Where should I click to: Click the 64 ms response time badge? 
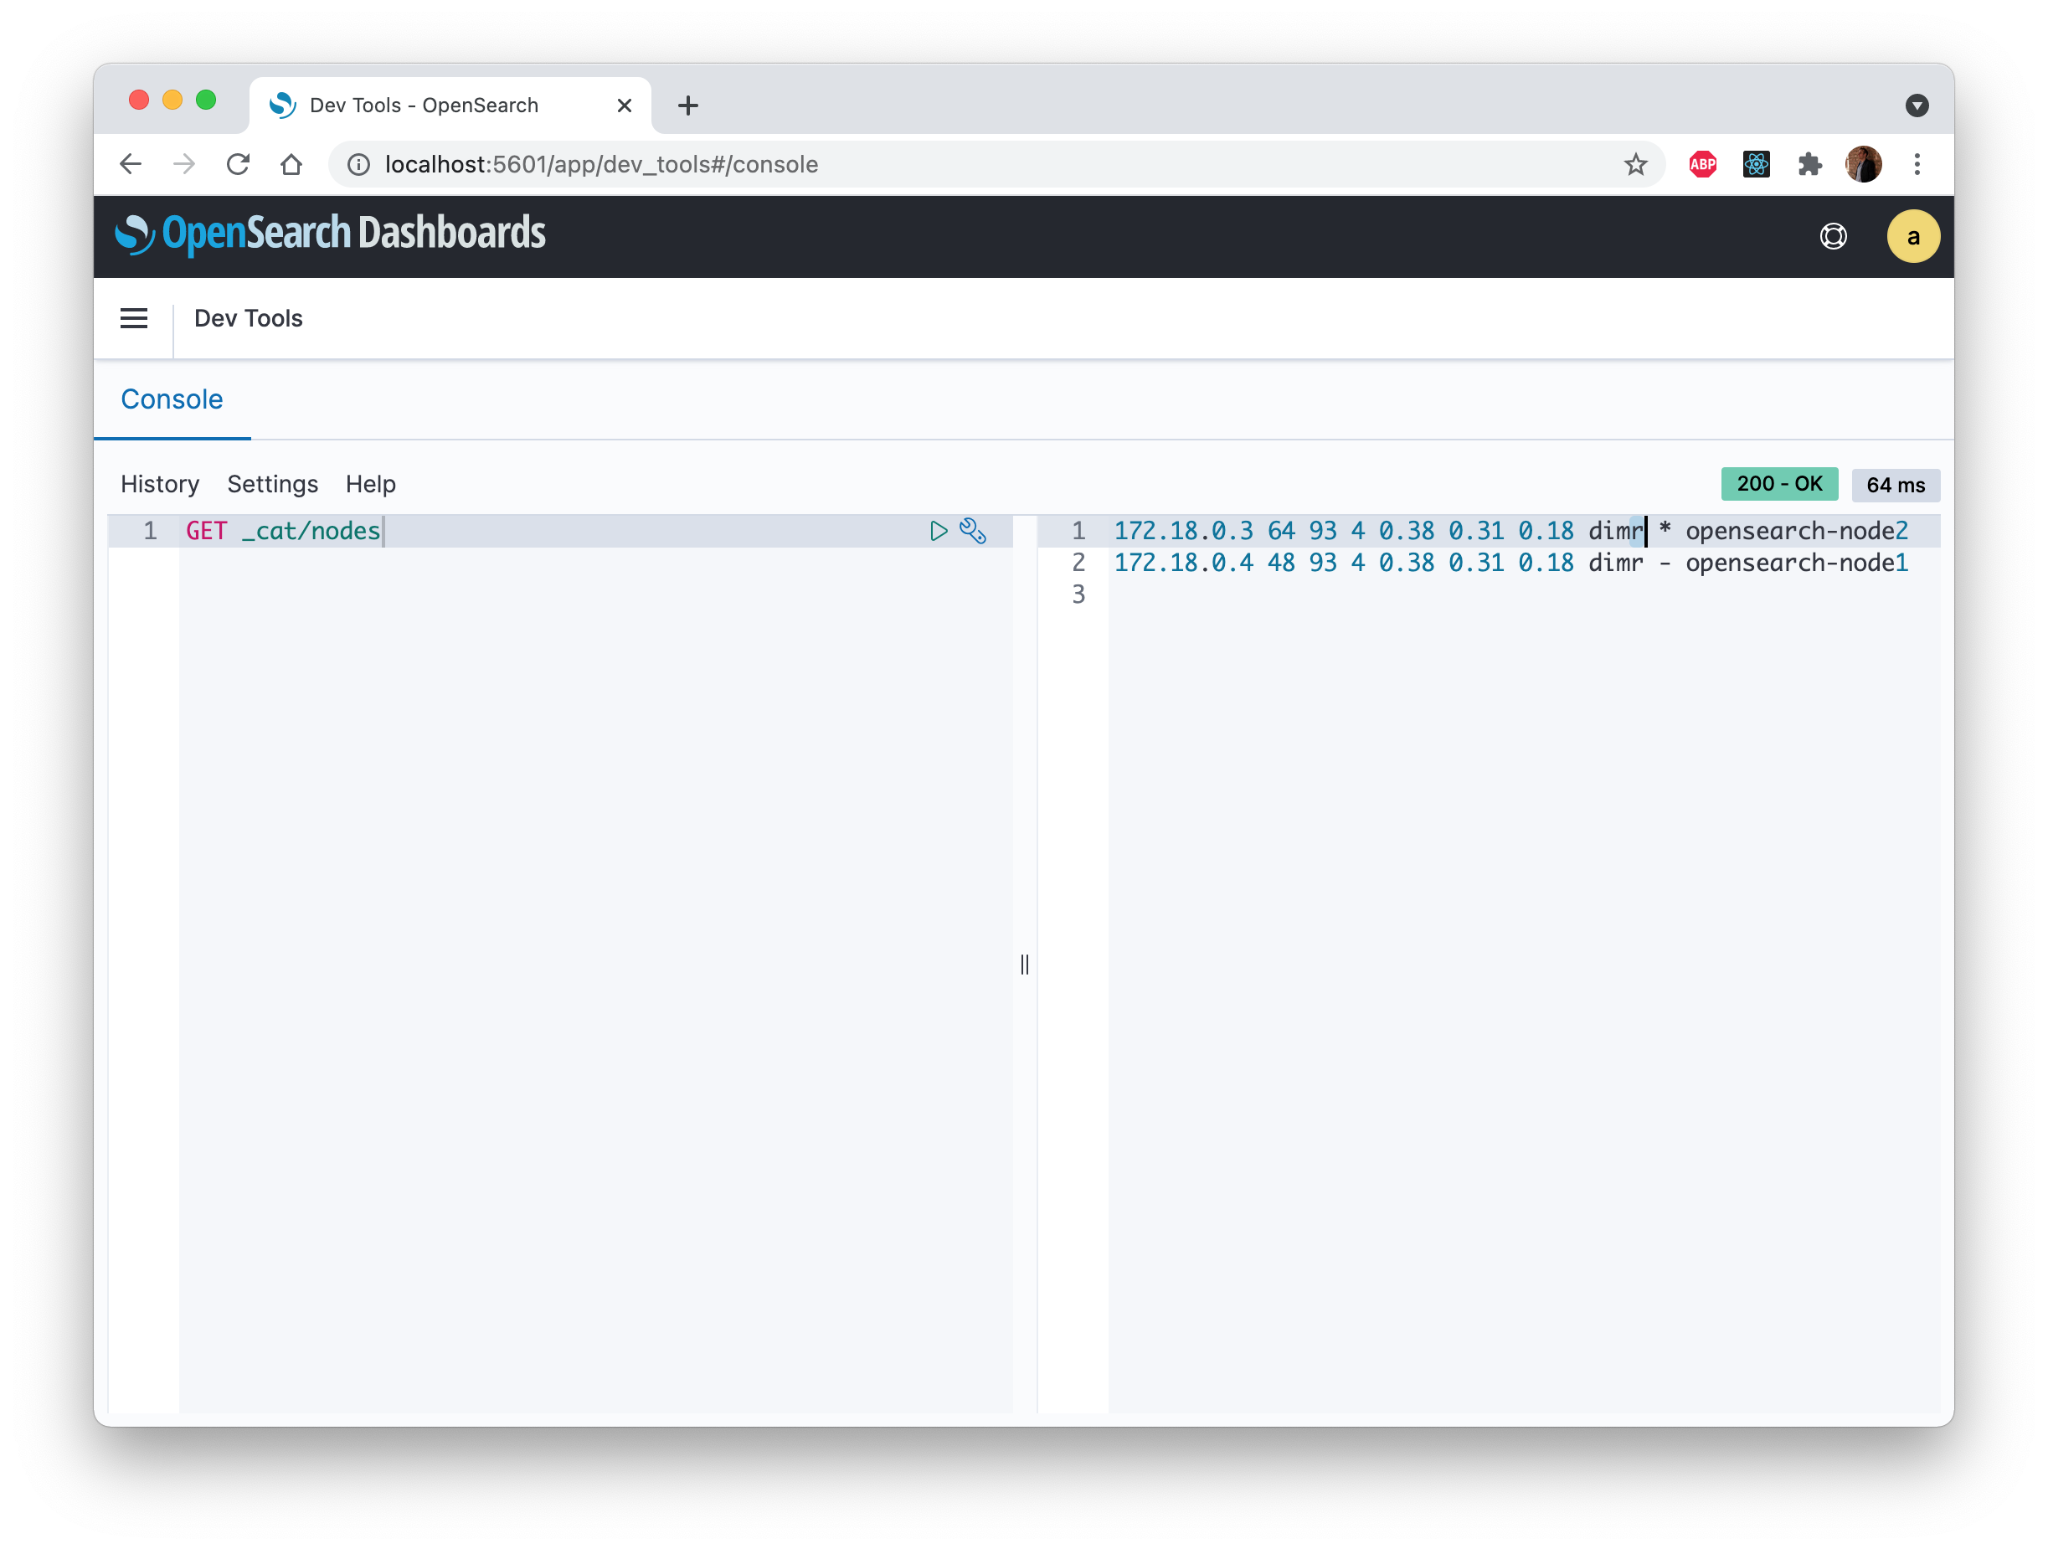pos(1895,485)
